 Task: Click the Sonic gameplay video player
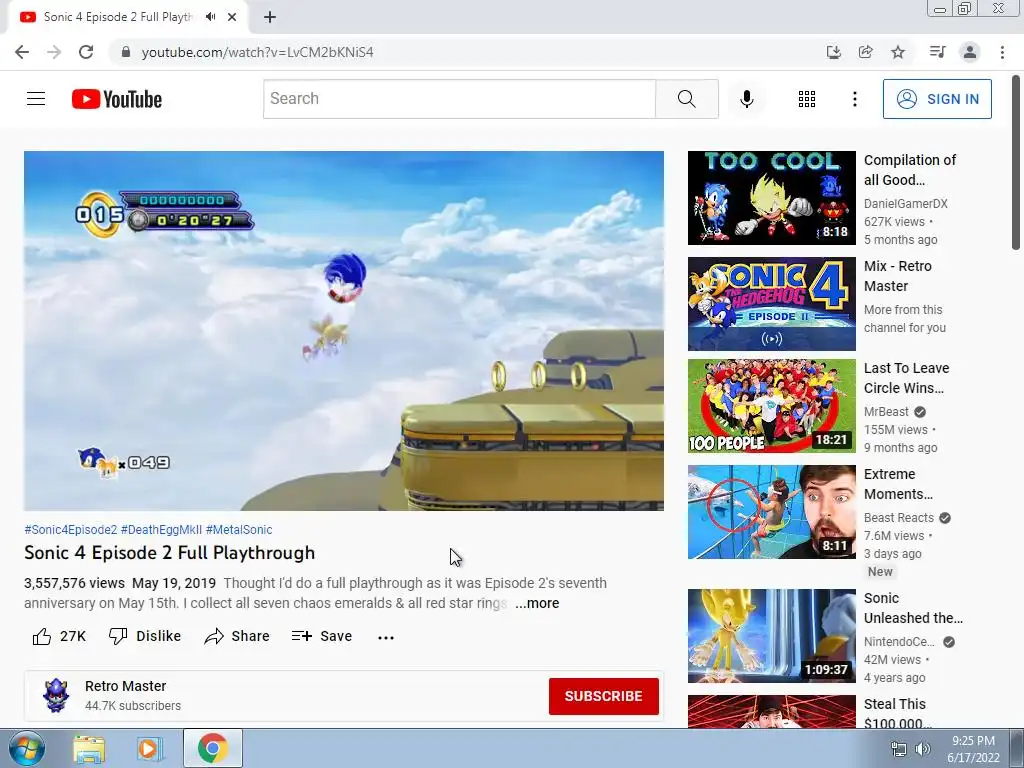344,330
